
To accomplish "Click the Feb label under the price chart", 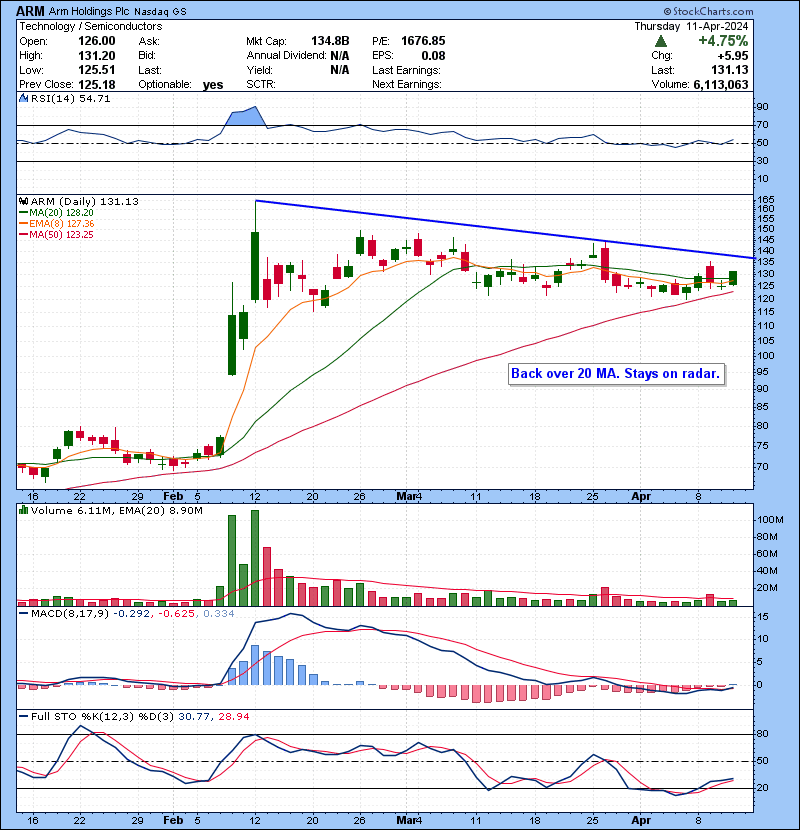I will click(x=173, y=497).
